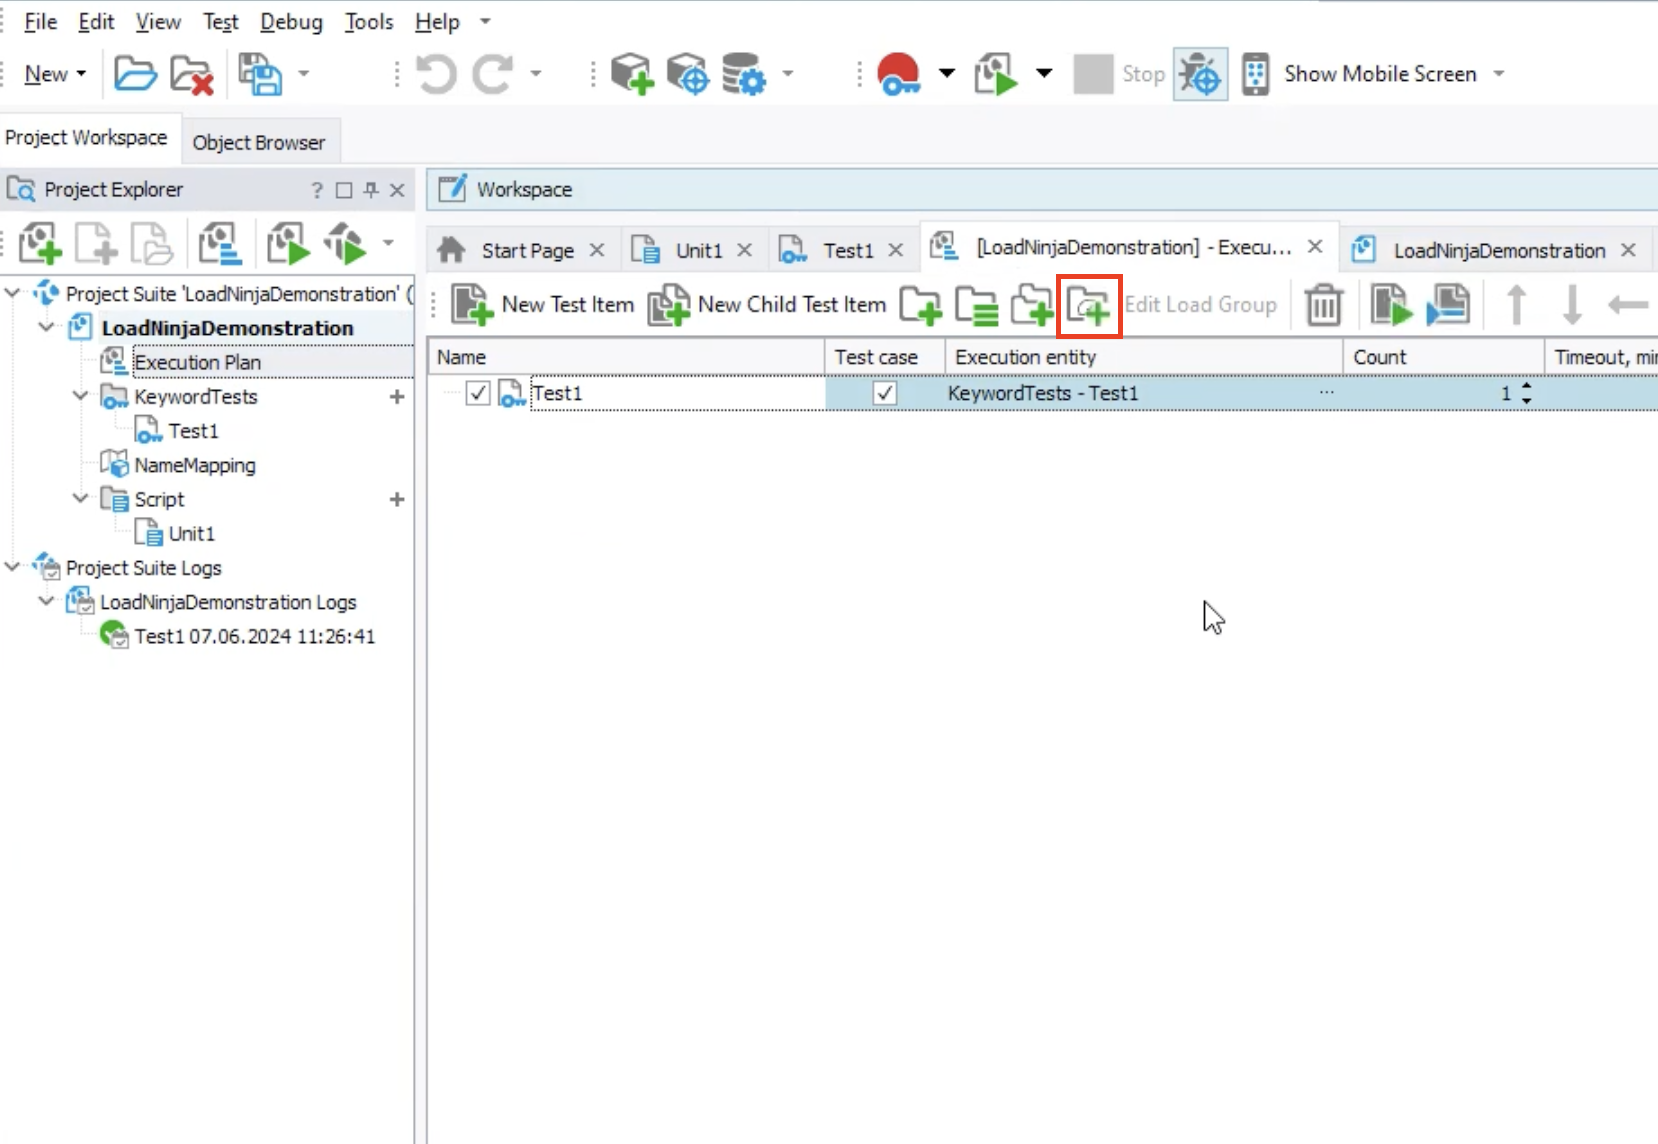Toggle the Test case checkbox for Test1

coord(884,393)
